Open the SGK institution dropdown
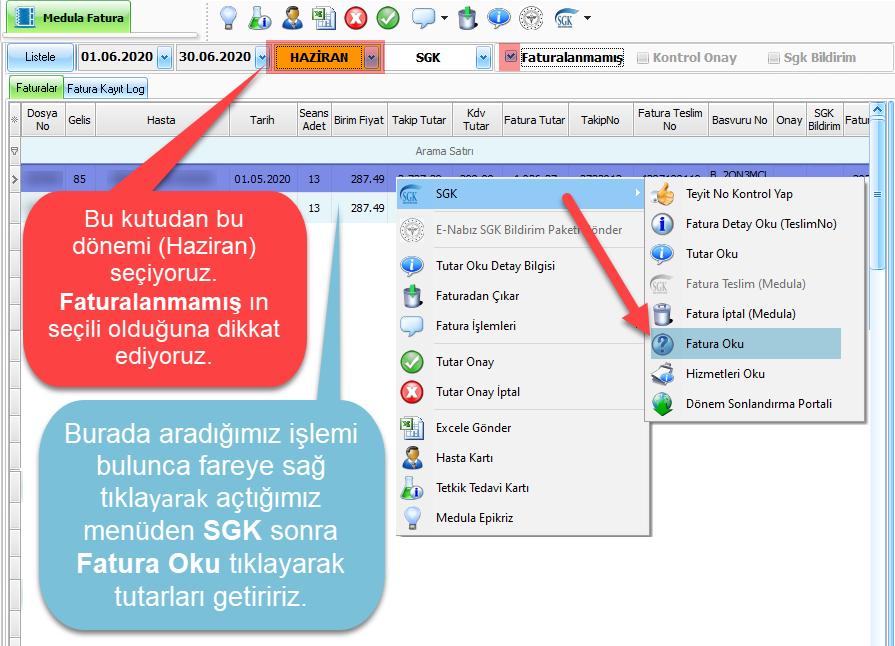 [484, 58]
